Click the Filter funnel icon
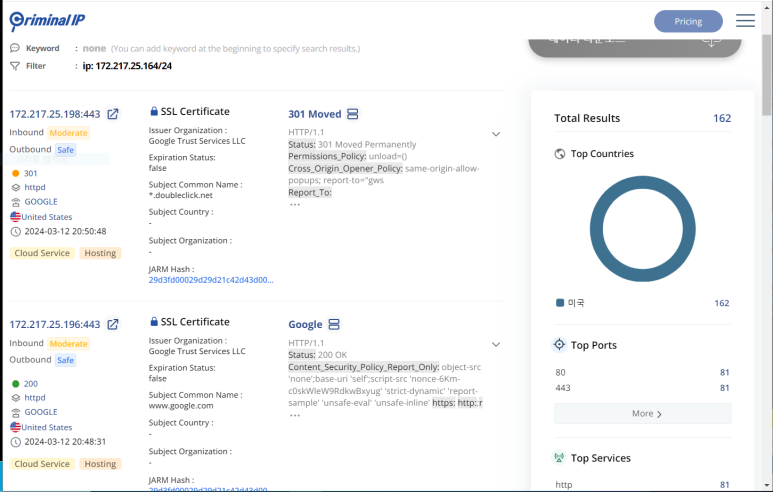This screenshot has height=492, width=773. click(15, 66)
